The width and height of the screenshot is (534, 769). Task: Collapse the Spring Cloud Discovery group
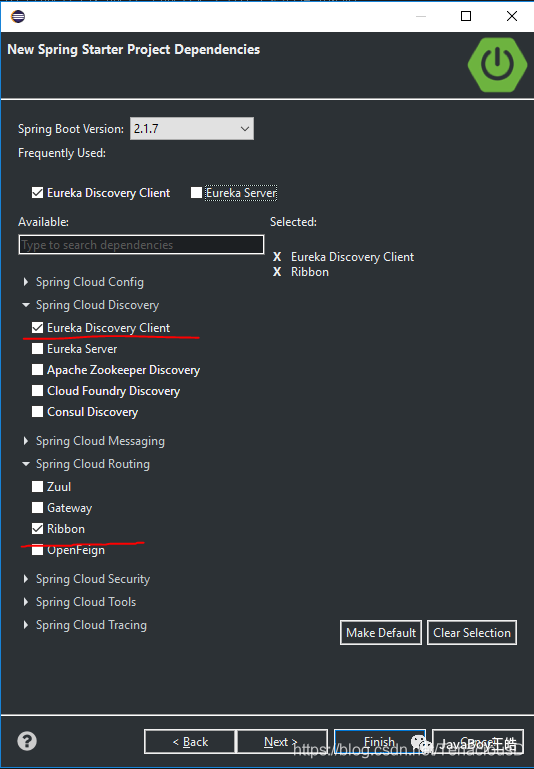coord(25,305)
